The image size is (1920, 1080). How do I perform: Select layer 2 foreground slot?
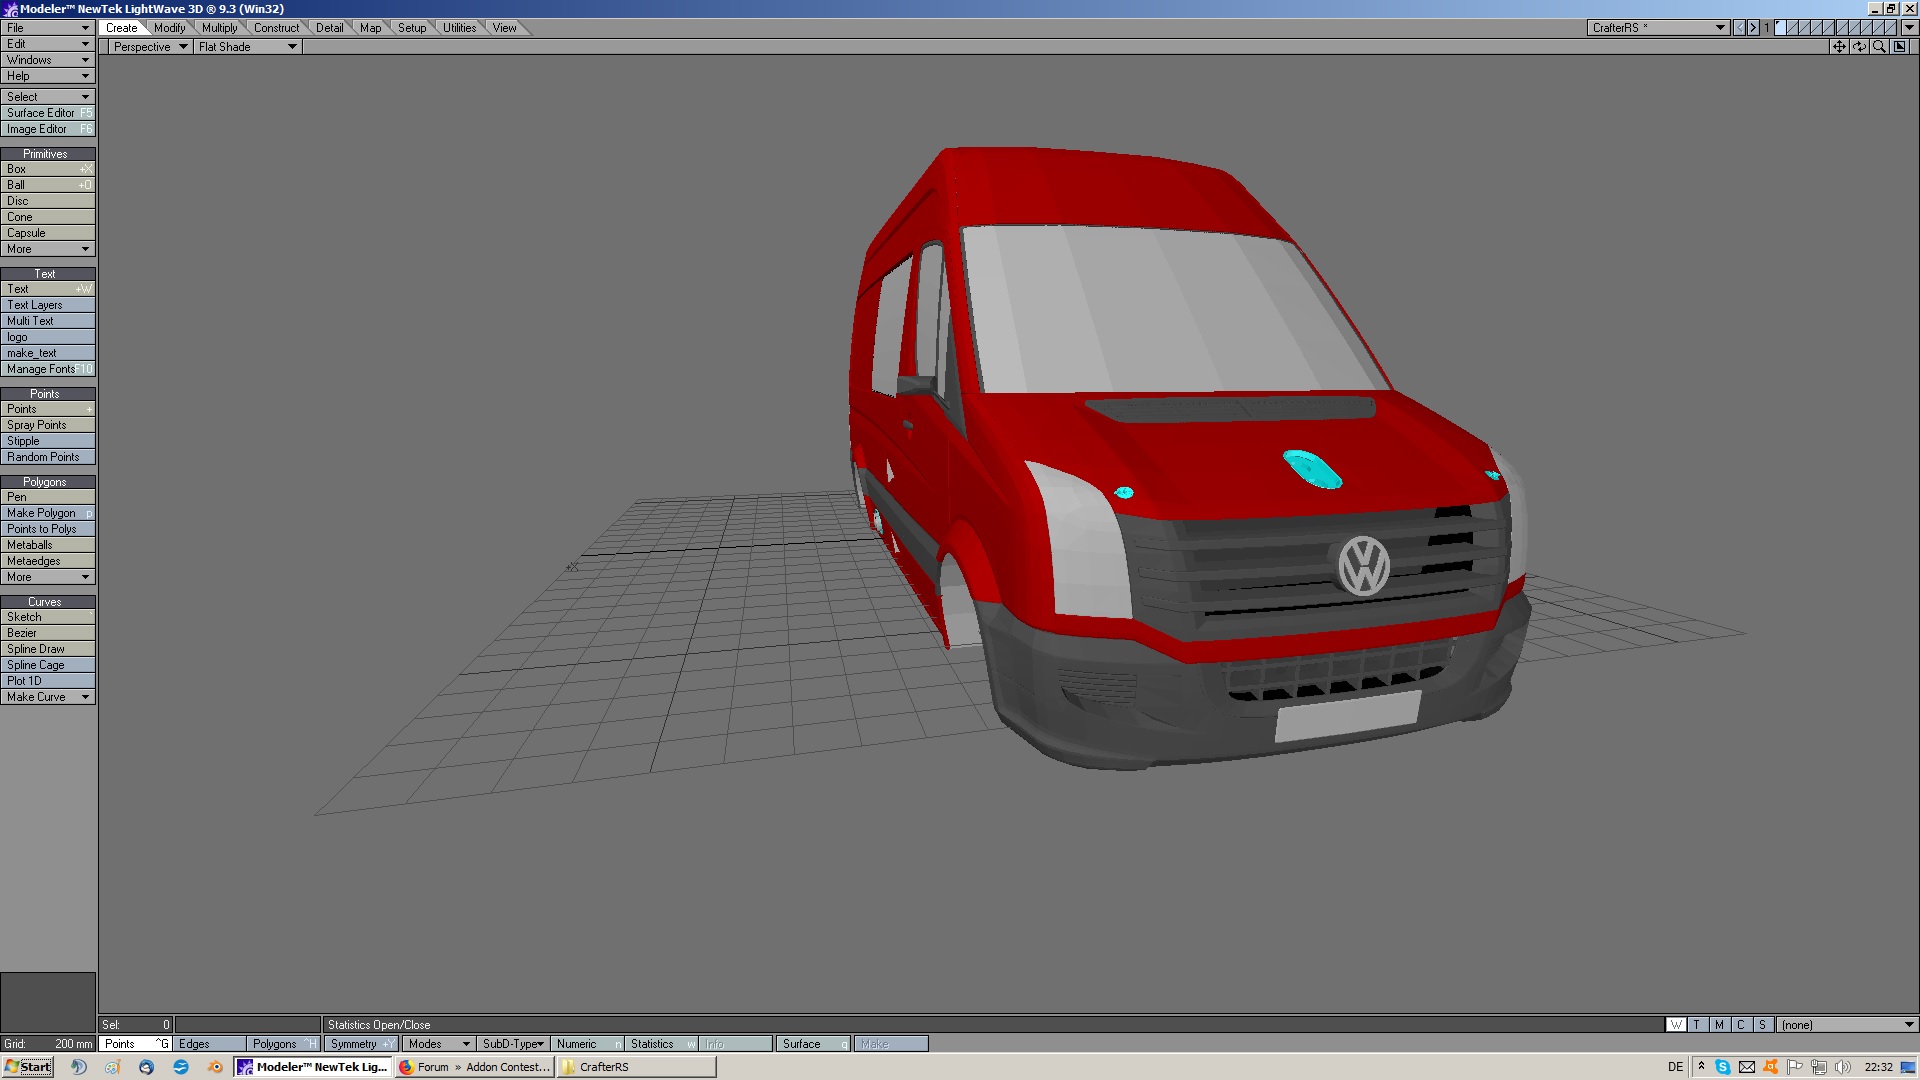point(1793,28)
